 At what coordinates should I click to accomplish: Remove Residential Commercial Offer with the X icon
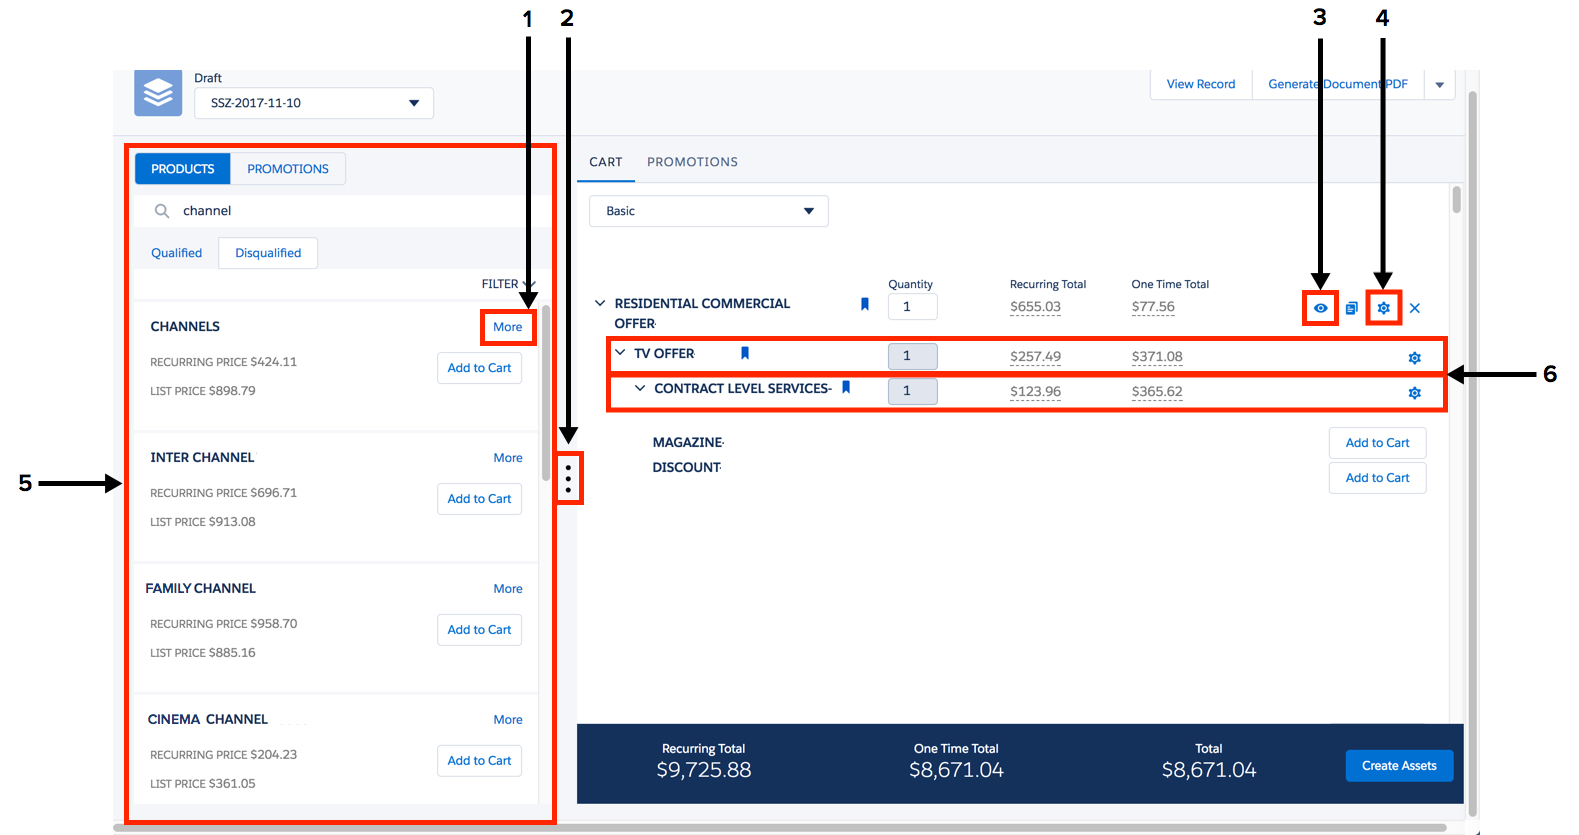click(x=1415, y=308)
